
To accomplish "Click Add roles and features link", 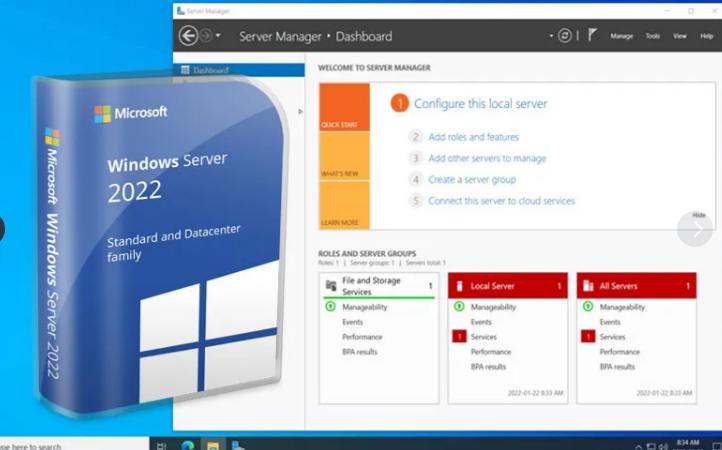I will (x=473, y=137).
